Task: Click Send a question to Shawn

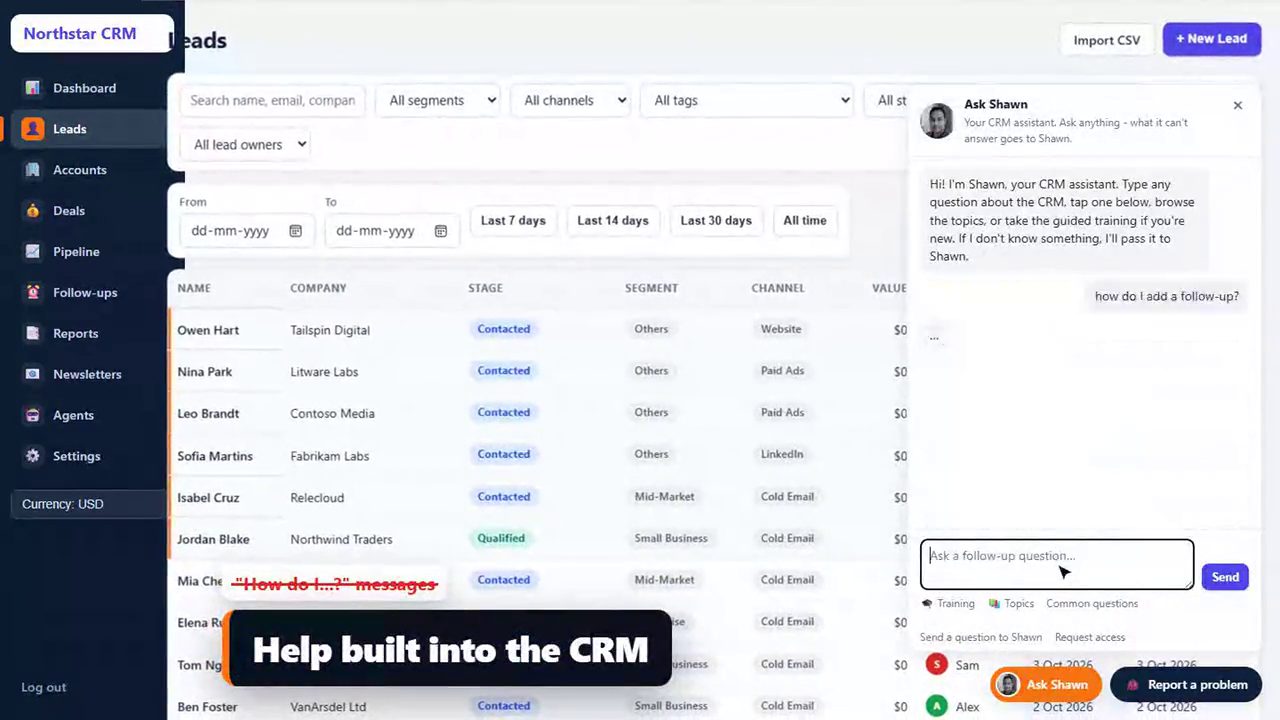Action: (x=981, y=637)
